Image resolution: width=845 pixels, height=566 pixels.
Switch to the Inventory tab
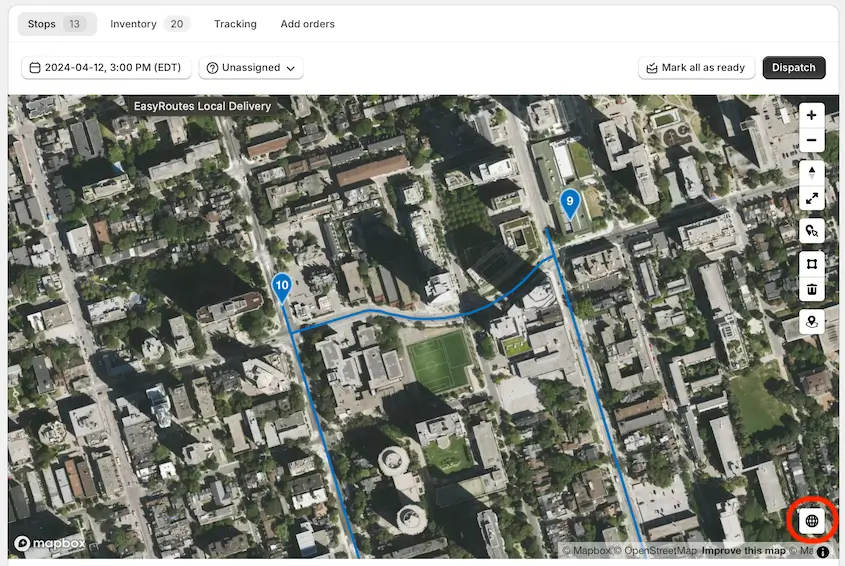(149, 24)
